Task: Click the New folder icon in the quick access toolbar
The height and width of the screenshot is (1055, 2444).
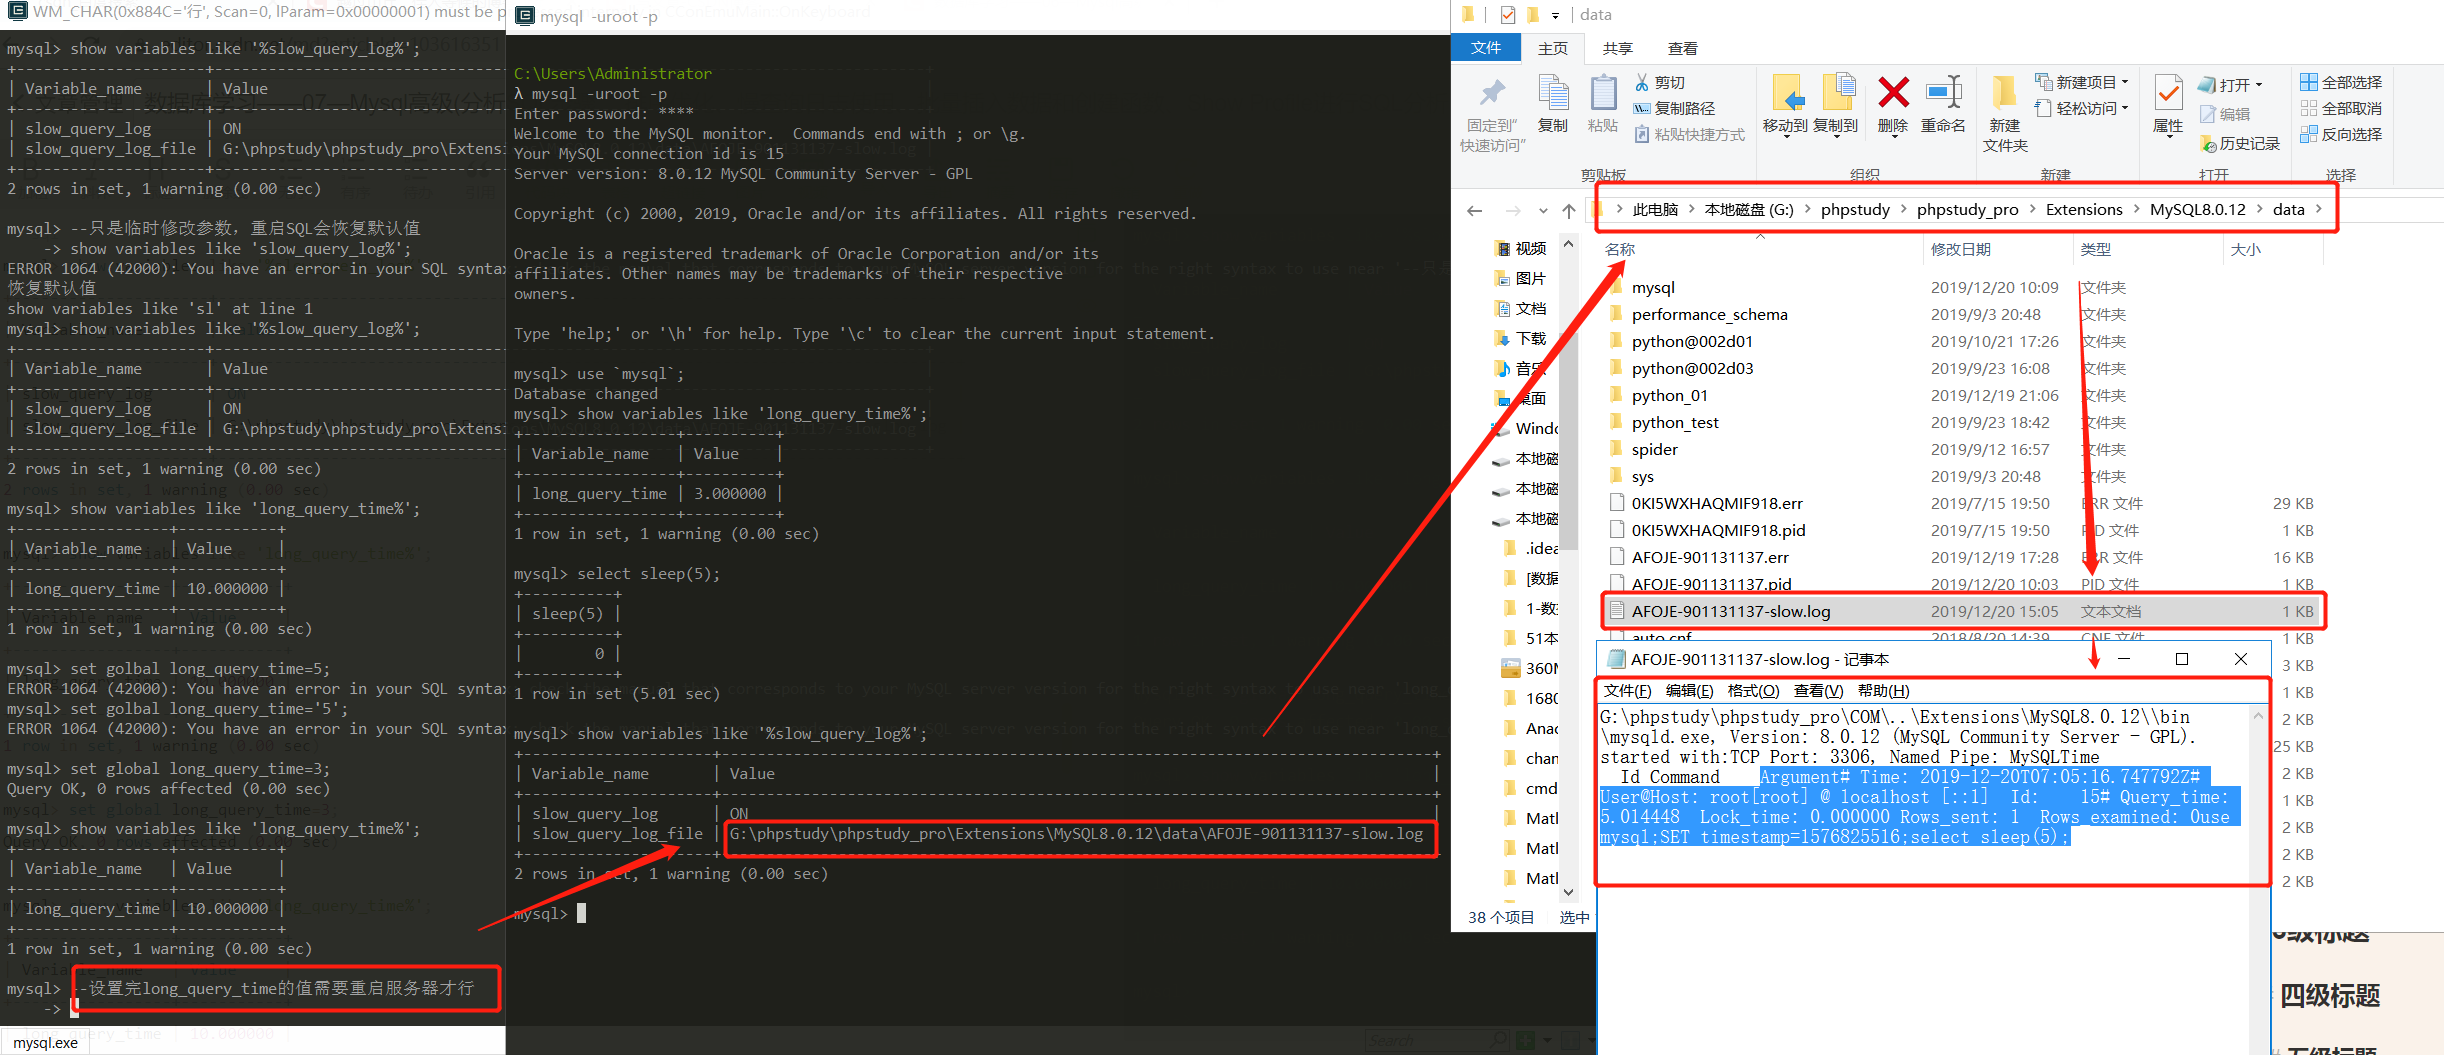Action: [x=1531, y=14]
